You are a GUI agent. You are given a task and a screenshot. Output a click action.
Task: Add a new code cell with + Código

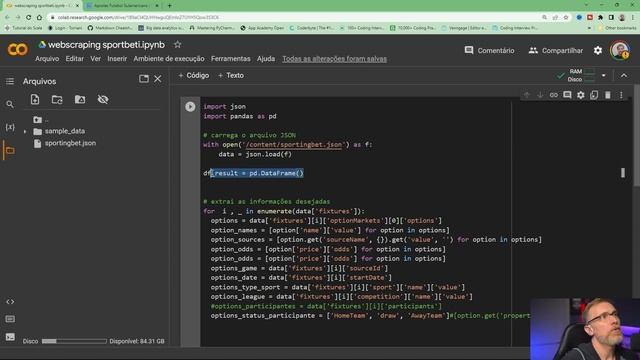(x=193, y=76)
